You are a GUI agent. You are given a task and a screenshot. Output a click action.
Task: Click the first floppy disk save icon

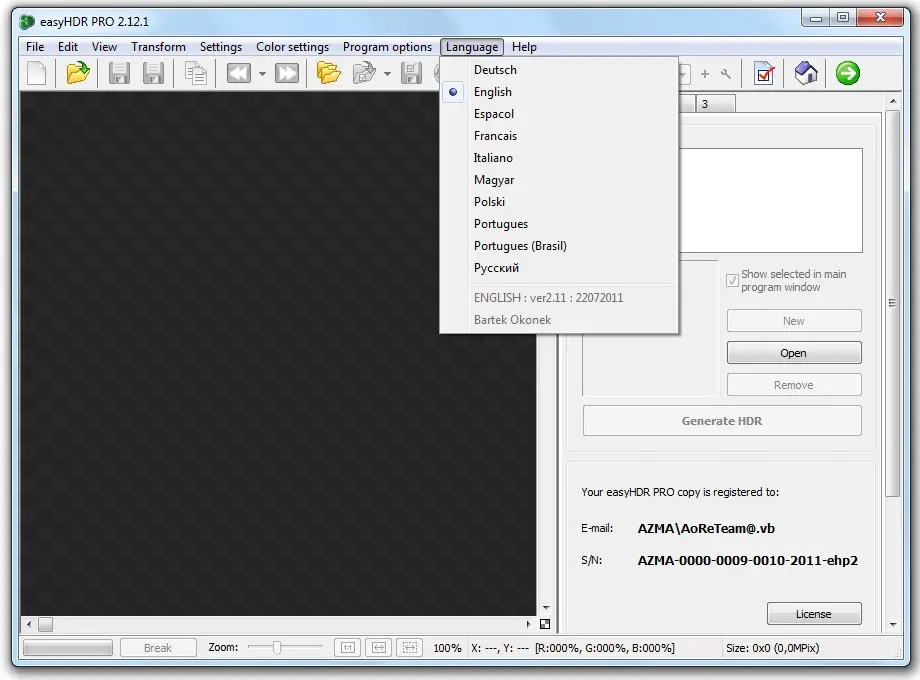[x=119, y=73]
